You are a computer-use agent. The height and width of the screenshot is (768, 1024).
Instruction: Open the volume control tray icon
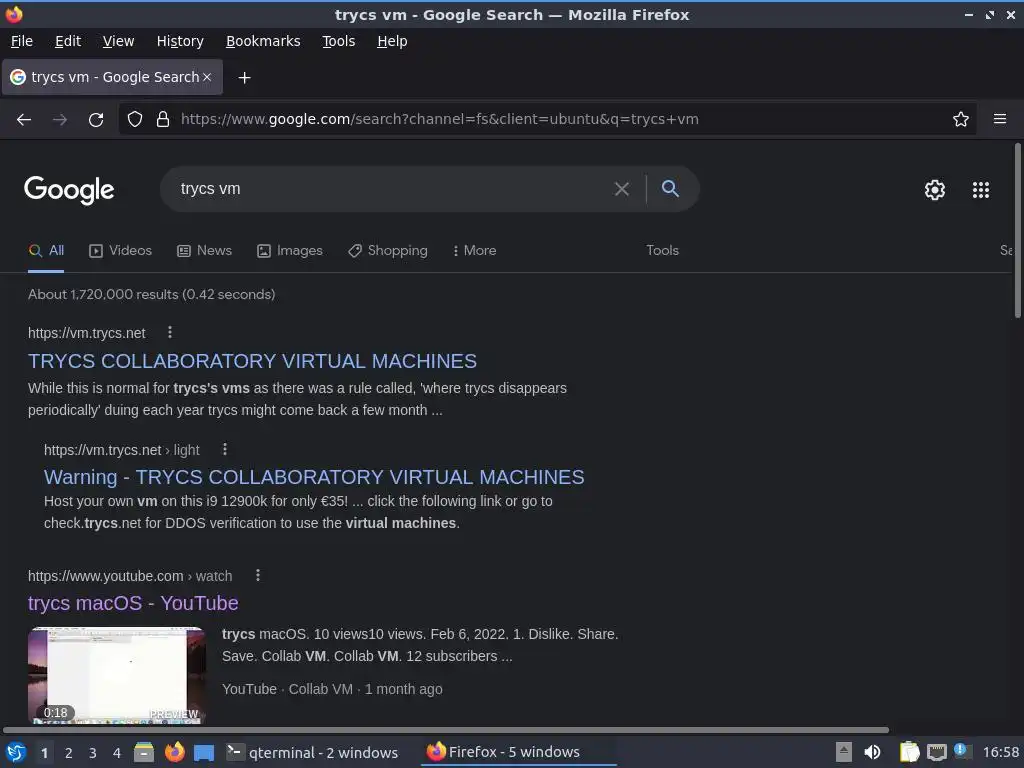click(872, 752)
